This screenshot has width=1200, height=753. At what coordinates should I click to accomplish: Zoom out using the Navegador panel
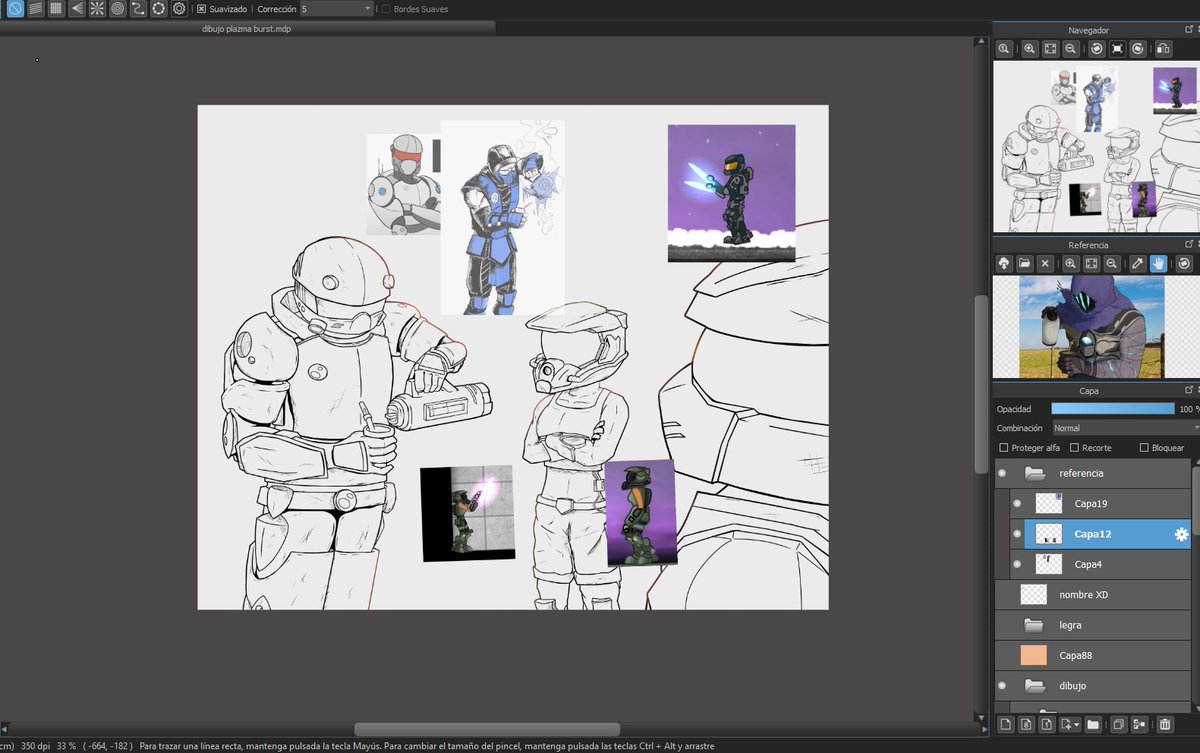pos(1071,48)
